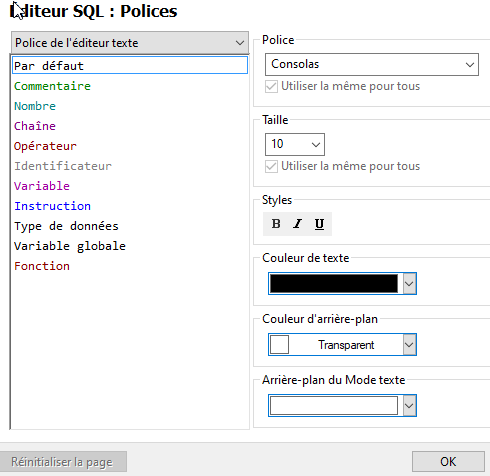Expand the Arrière-plan du Mode texte dropdown arrow

tap(409, 406)
